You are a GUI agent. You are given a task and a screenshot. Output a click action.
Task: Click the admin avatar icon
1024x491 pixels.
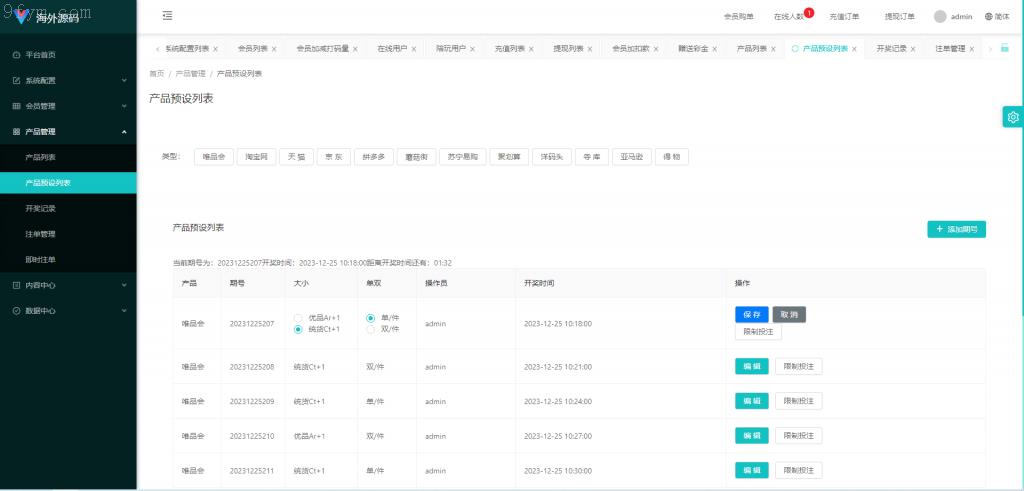point(940,17)
